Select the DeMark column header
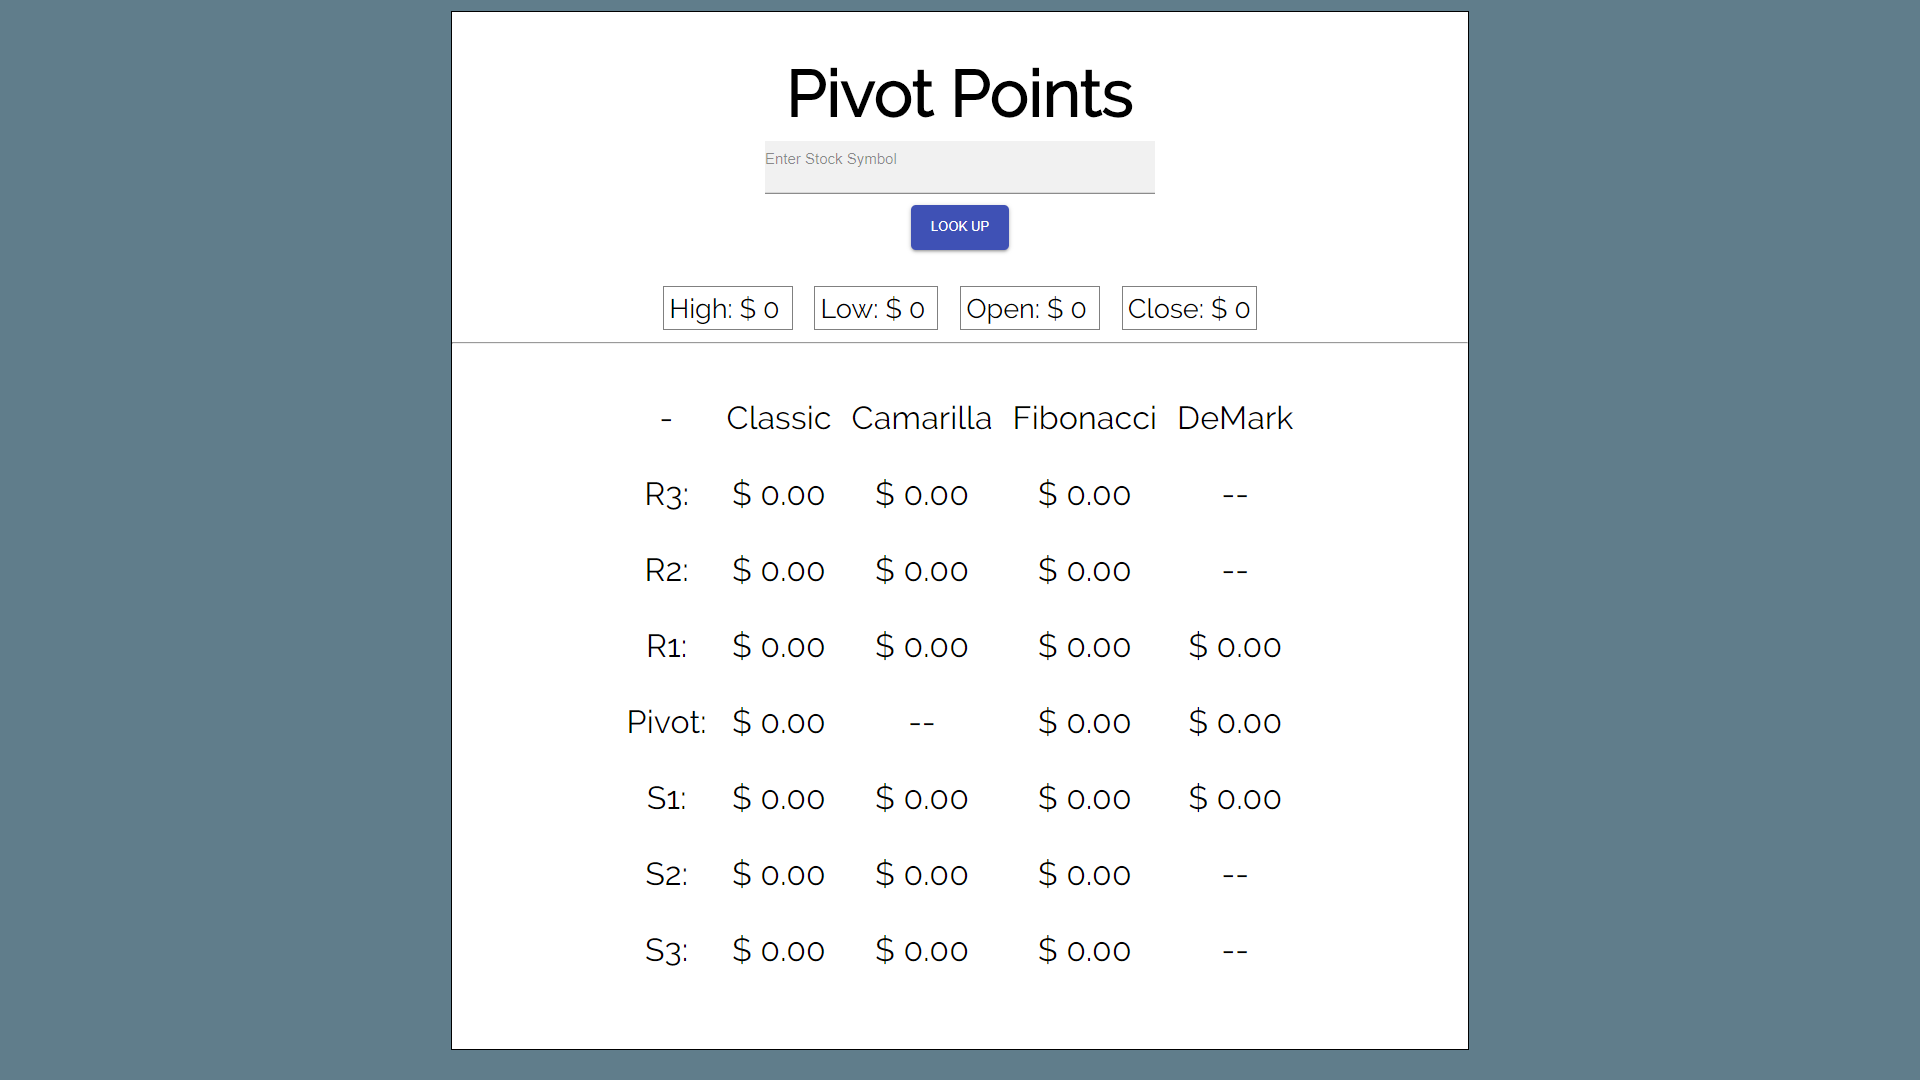Viewport: 1920px width, 1080px height. (x=1234, y=418)
